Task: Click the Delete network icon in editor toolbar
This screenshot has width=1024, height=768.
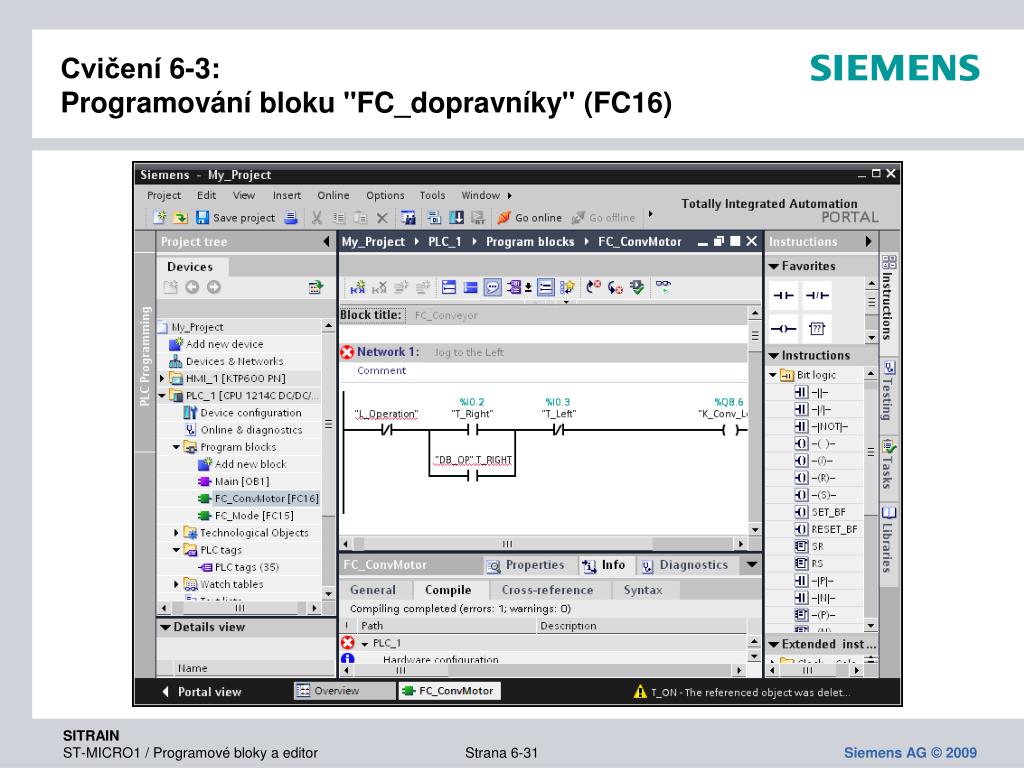Action: pos(379,287)
